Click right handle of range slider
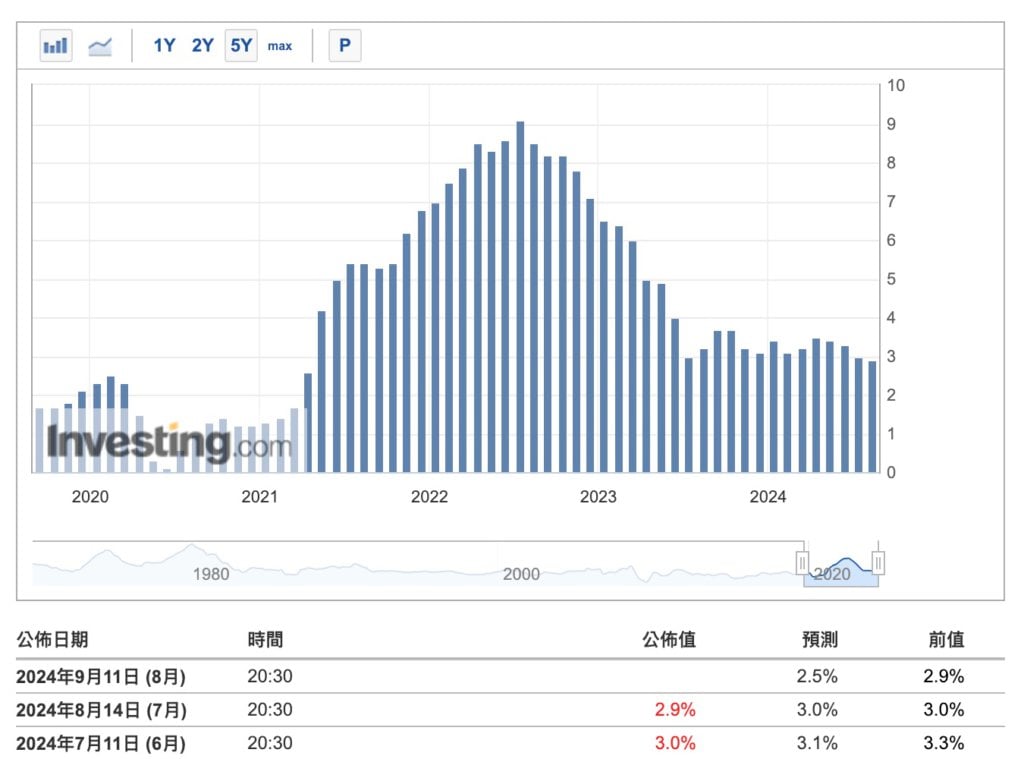Viewport: 1024px width, 759px height. pos(878,563)
